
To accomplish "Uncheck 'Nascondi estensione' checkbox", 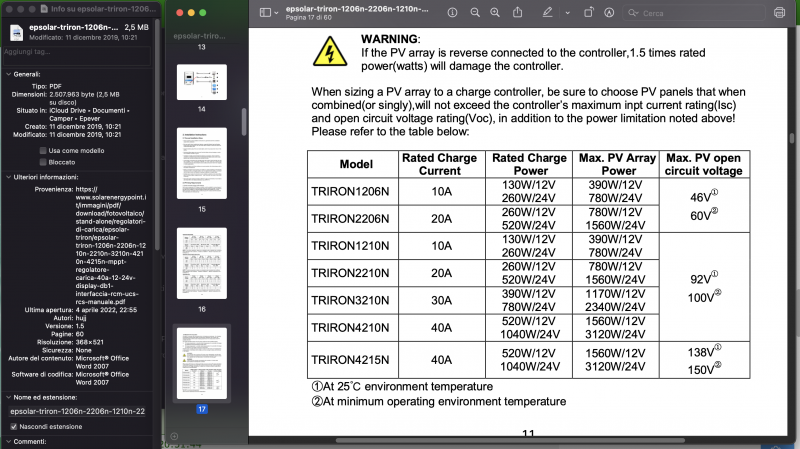I will tap(12, 426).
